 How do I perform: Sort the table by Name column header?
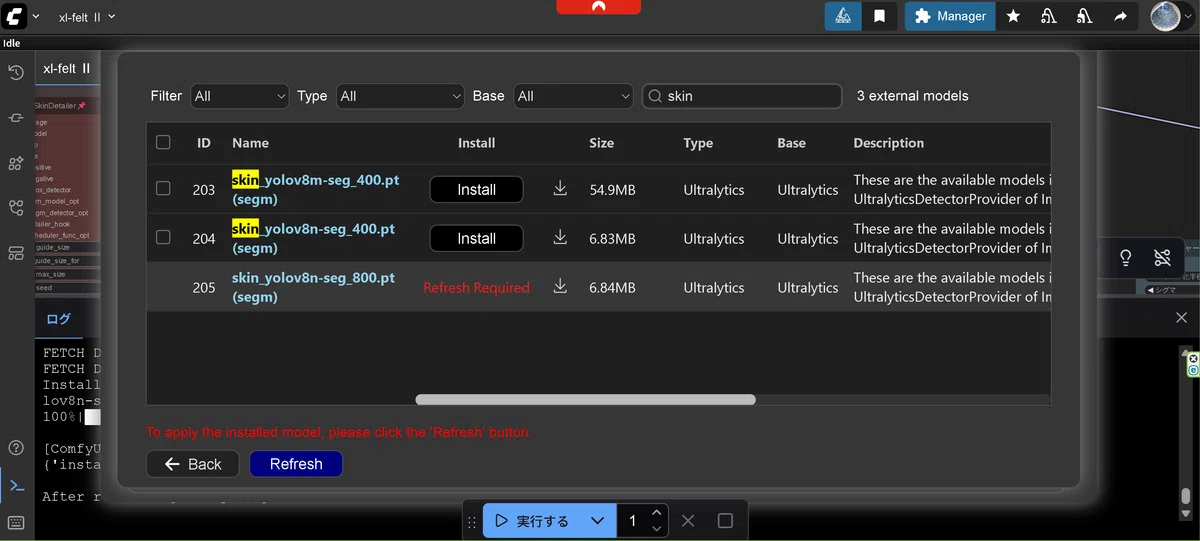[250, 142]
